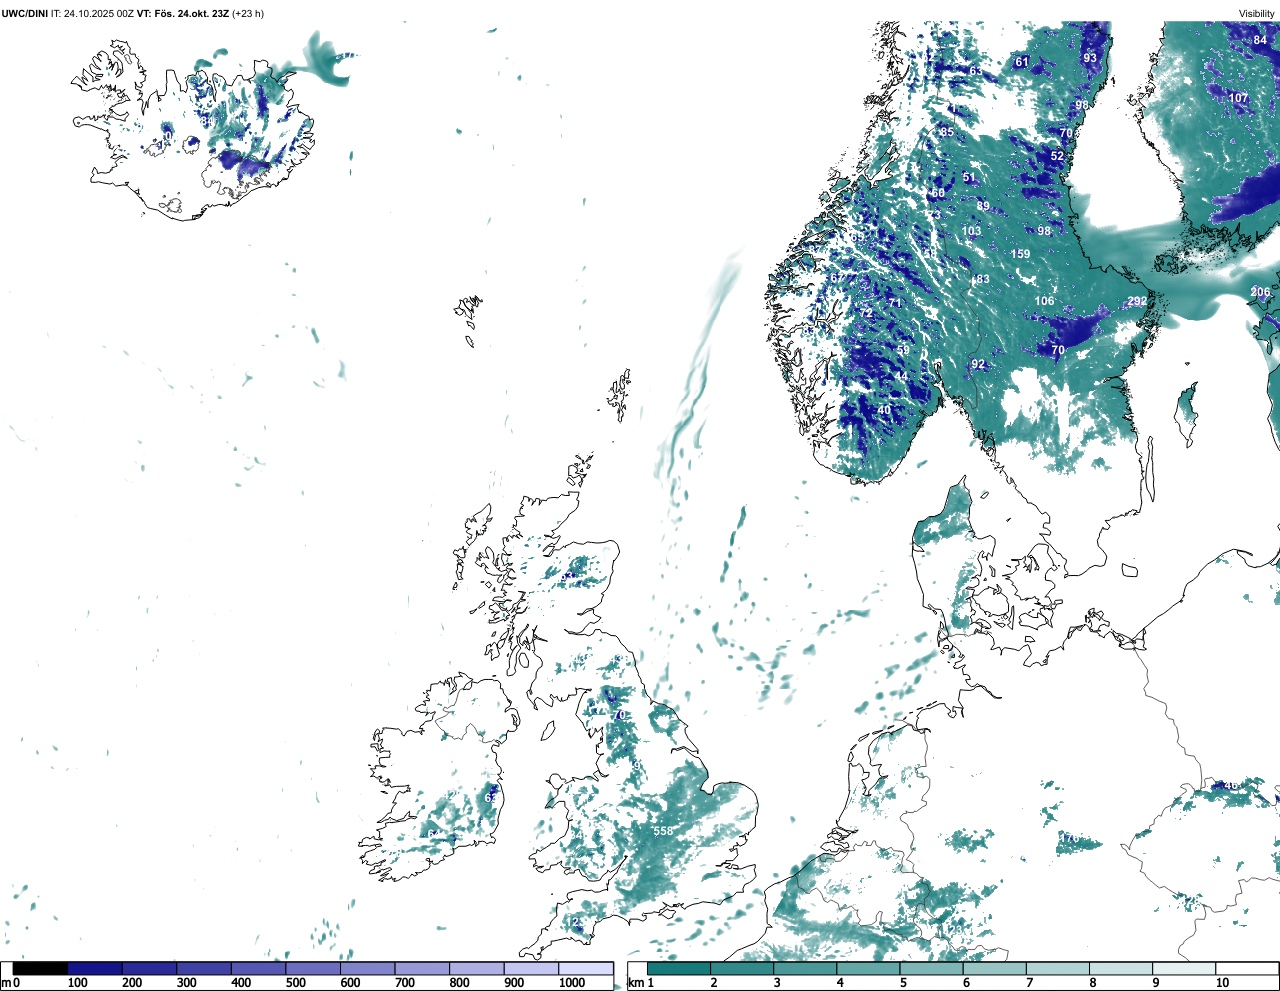1280x991 pixels.
Task: Click the 700–800 m legend swatch
Action: click(422, 969)
